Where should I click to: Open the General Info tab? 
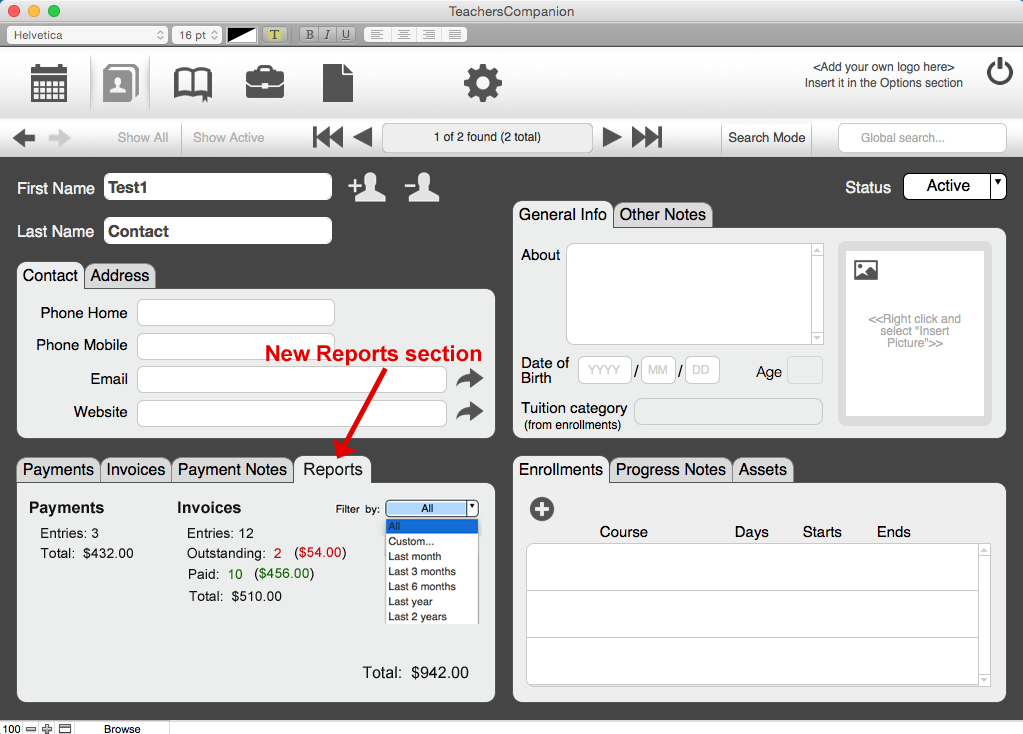tap(563, 215)
